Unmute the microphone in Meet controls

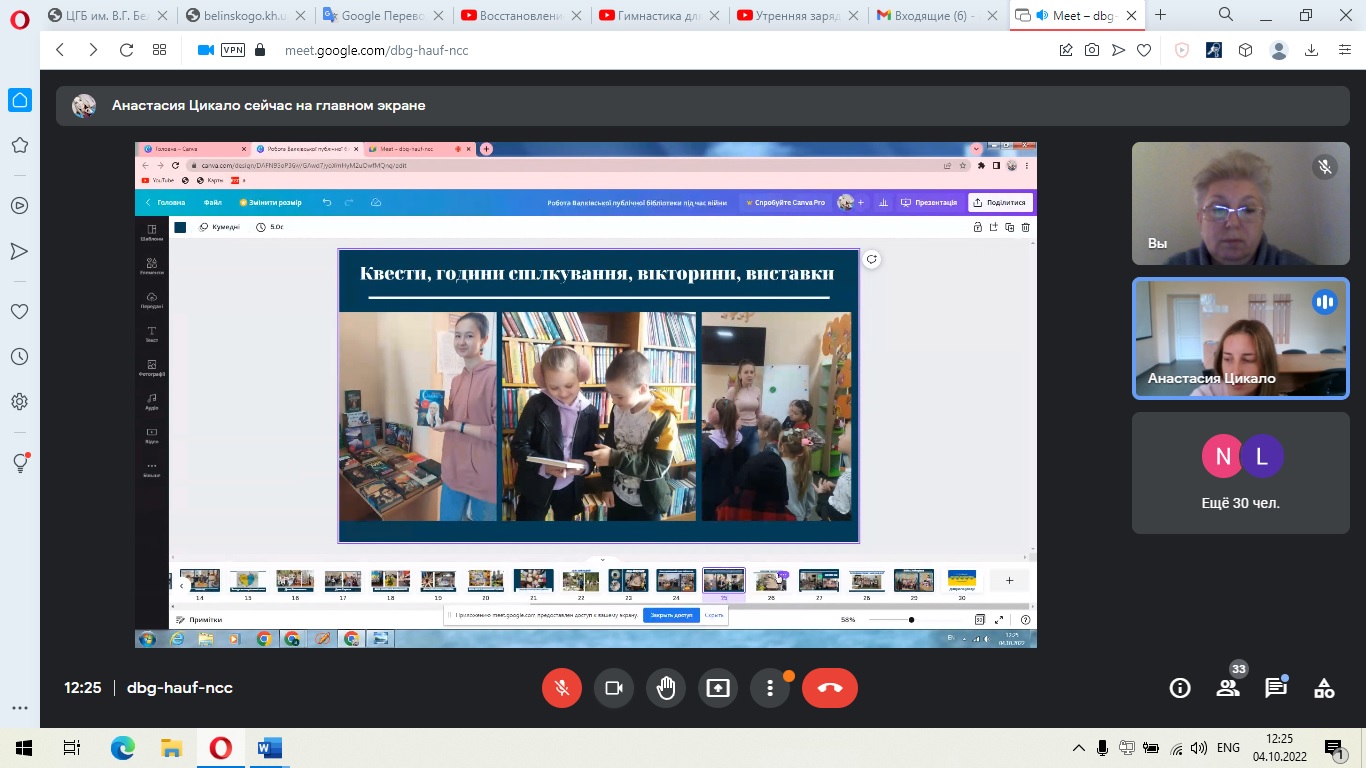(562, 688)
